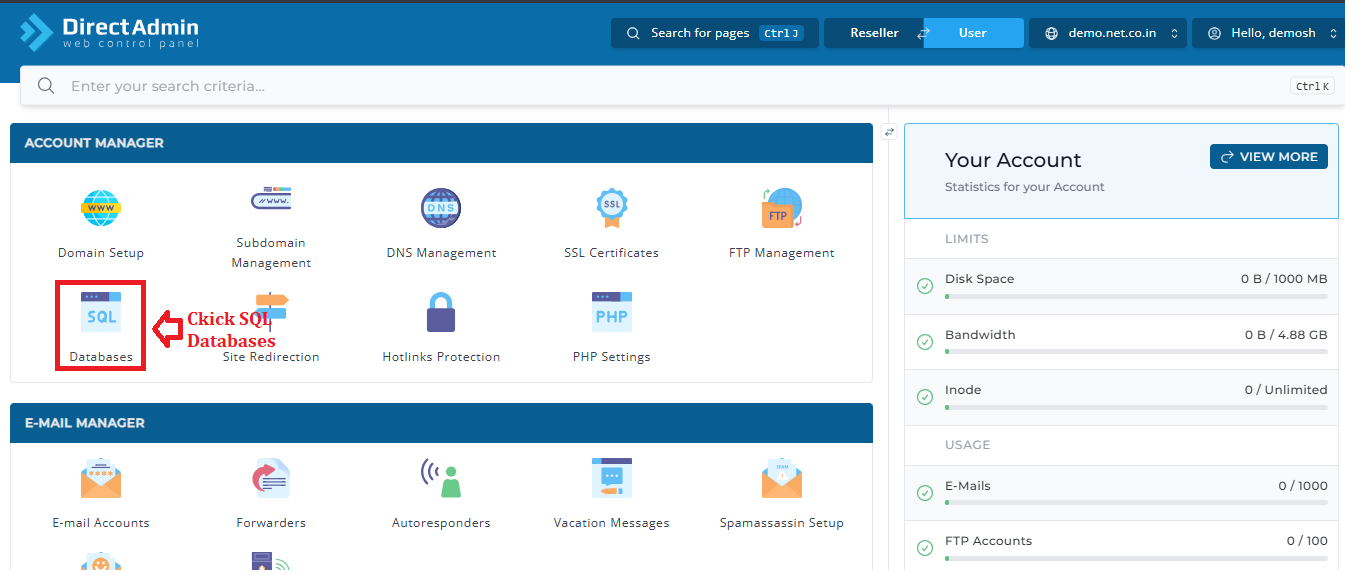
Task: Open Autoresponders icon
Action: point(441,478)
